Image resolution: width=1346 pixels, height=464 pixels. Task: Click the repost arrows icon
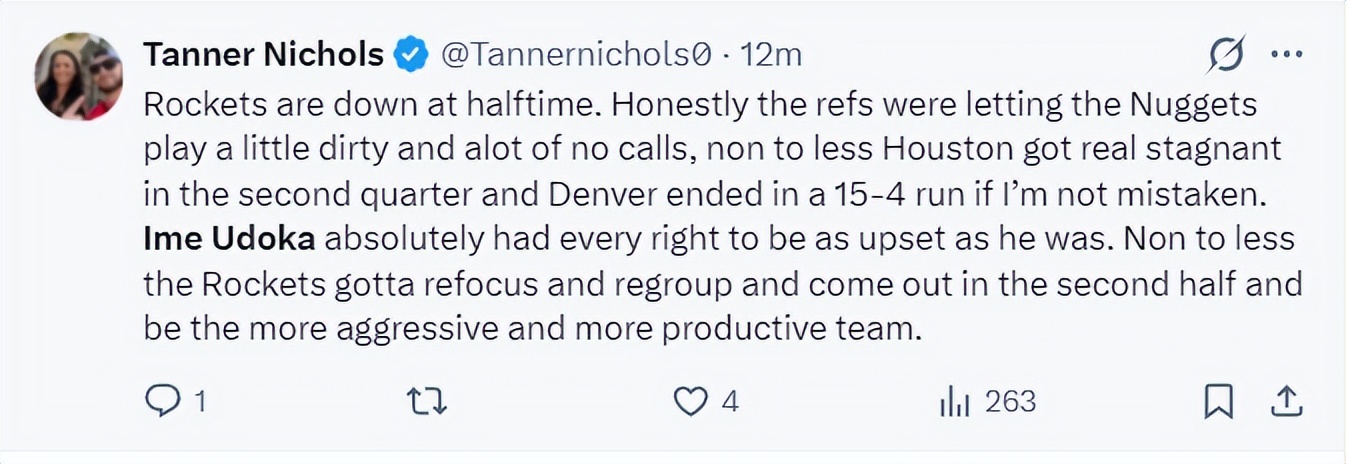tap(427, 402)
